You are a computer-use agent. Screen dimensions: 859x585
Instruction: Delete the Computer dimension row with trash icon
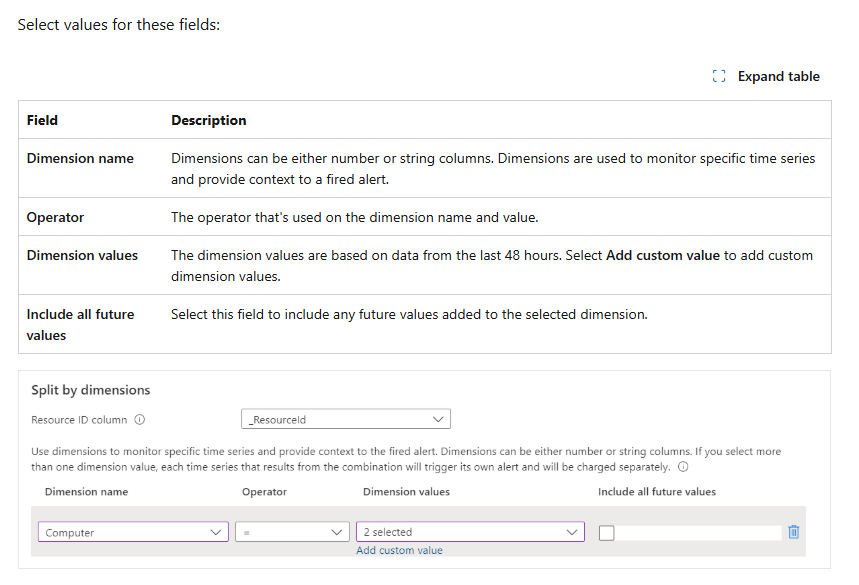(793, 532)
